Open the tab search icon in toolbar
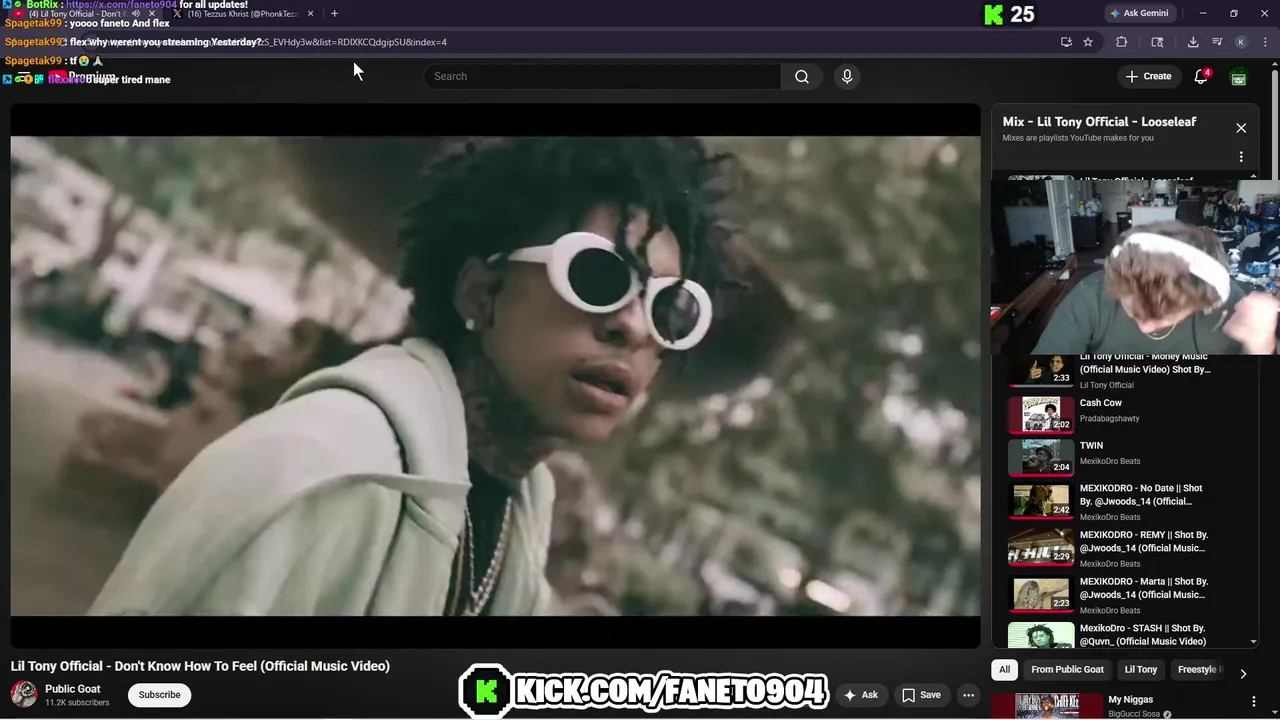 pyautogui.click(x=1157, y=42)
